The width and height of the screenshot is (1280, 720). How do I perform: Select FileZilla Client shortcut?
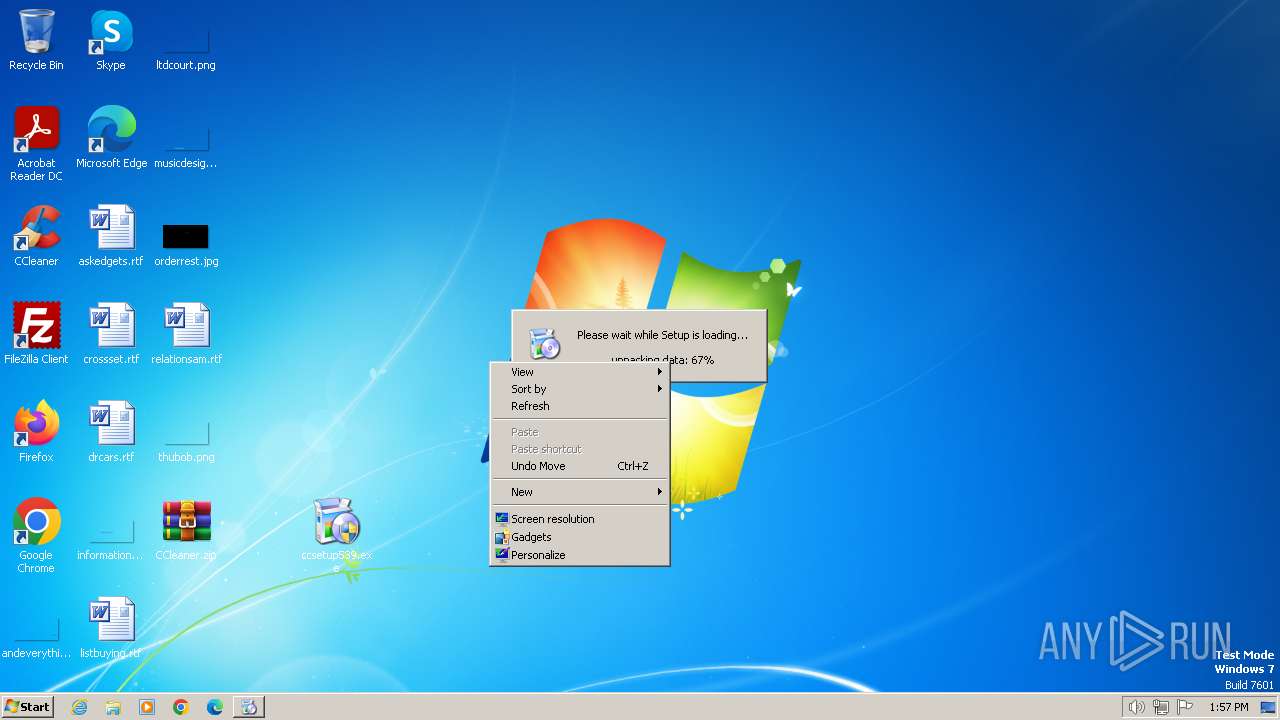click(x=36, y=334)
